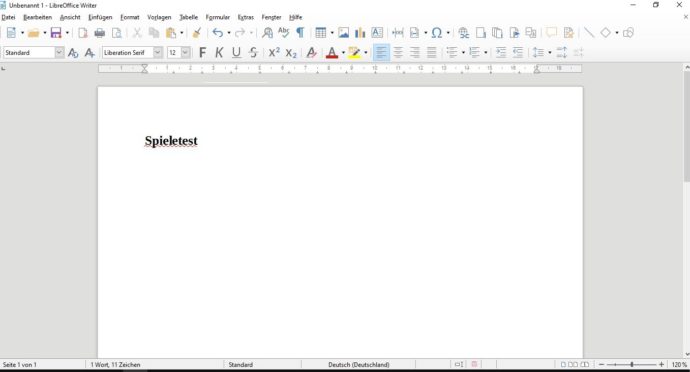The height and width of the screenshot is (372, 690).
Task: Open the font size 12 dropdown
Action: (x=186, y=52)
